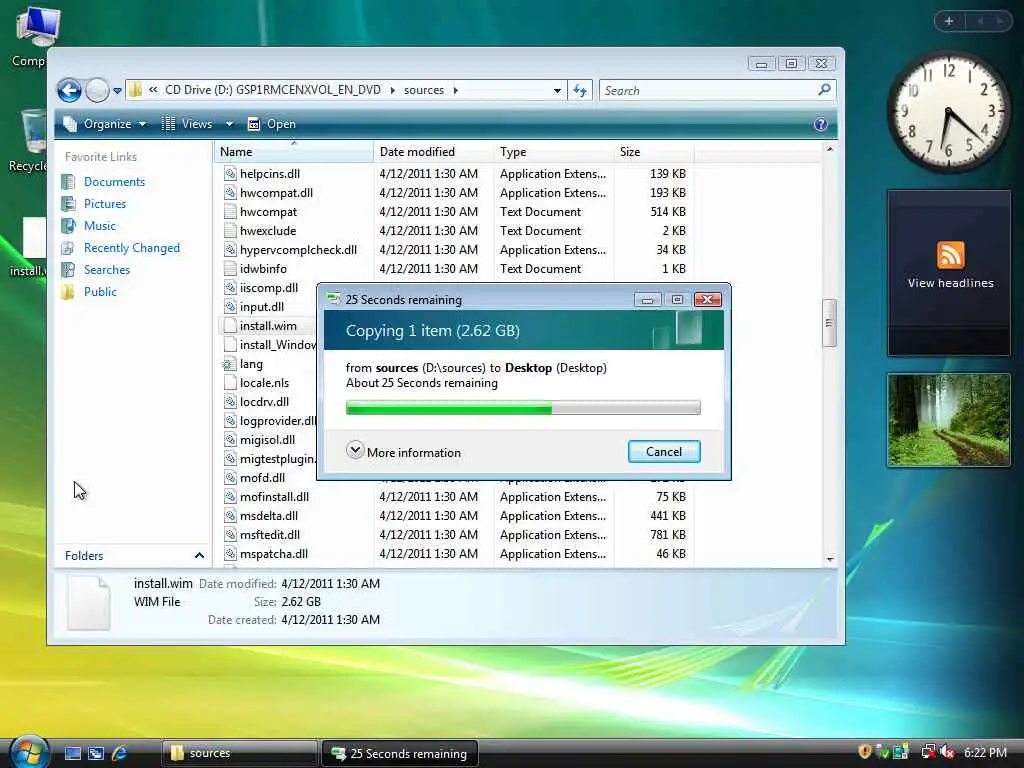The width and height of the screenshot is (1024, 768).
Task: Select msftedit.dll file
Action: 270,534
